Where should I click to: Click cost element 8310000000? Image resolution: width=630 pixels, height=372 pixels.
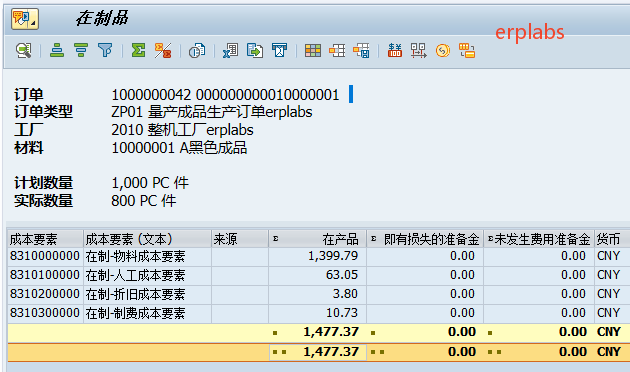click(45, 256)
